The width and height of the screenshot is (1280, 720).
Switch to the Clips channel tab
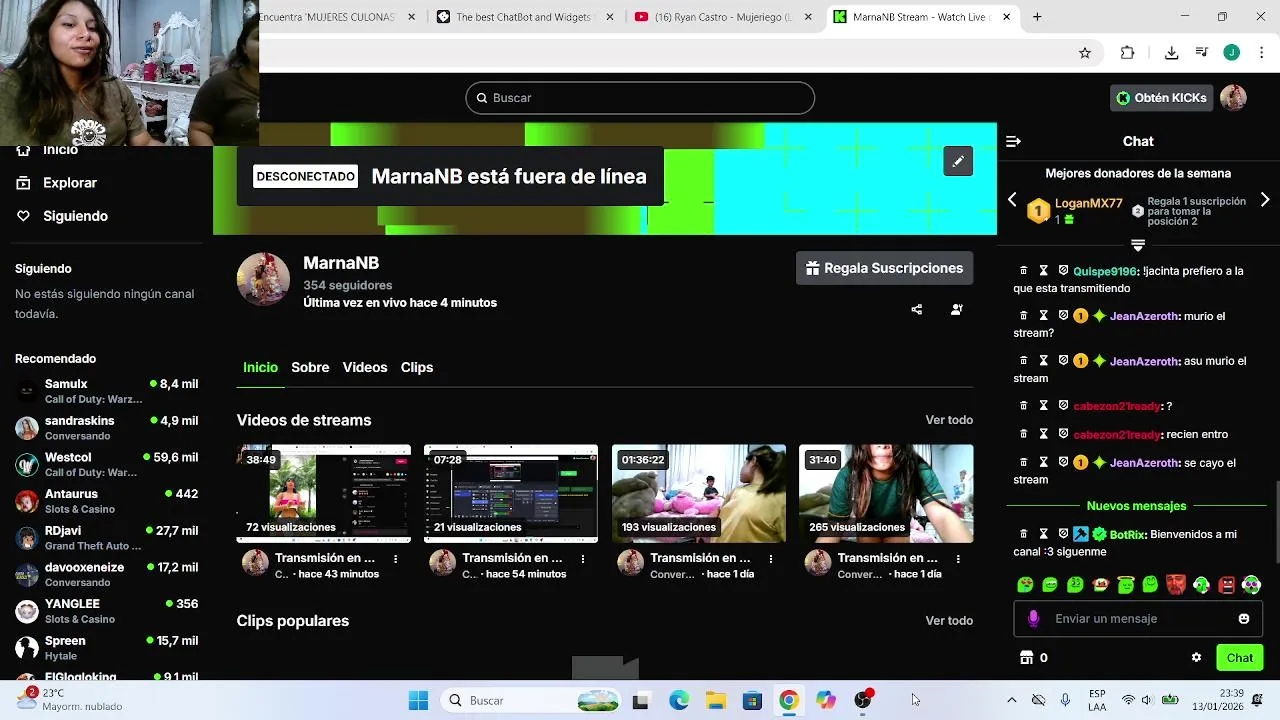[417, 367]
